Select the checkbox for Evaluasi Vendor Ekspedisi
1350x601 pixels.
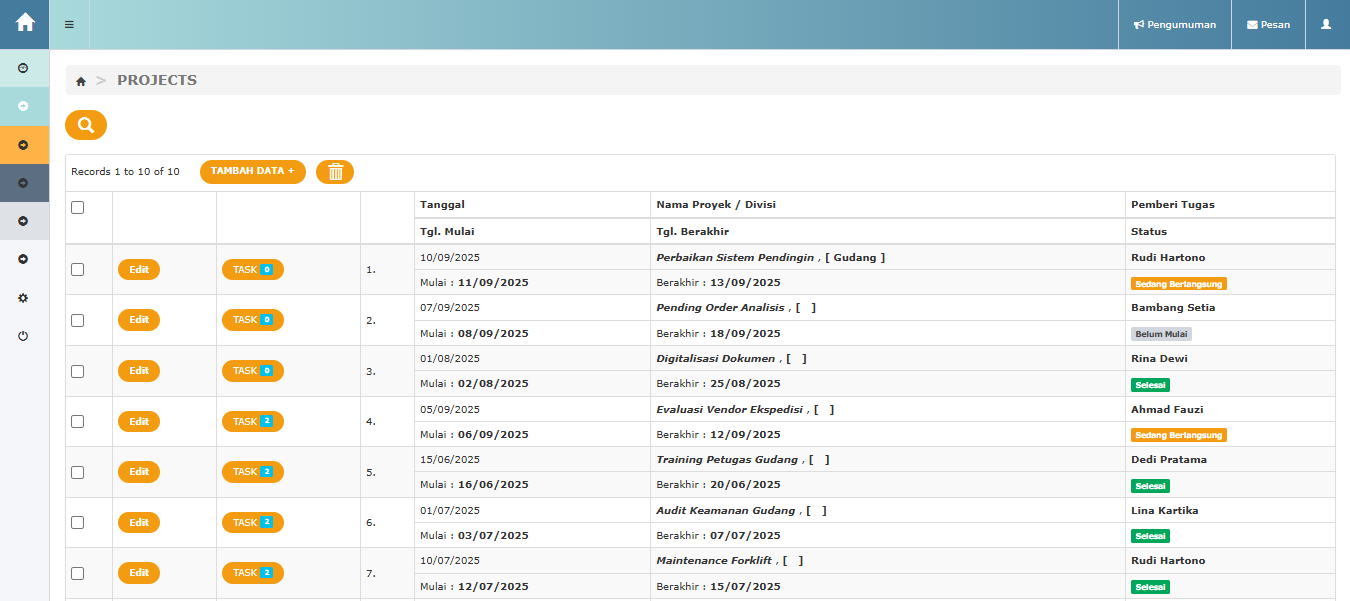click(x=78, y=421)
